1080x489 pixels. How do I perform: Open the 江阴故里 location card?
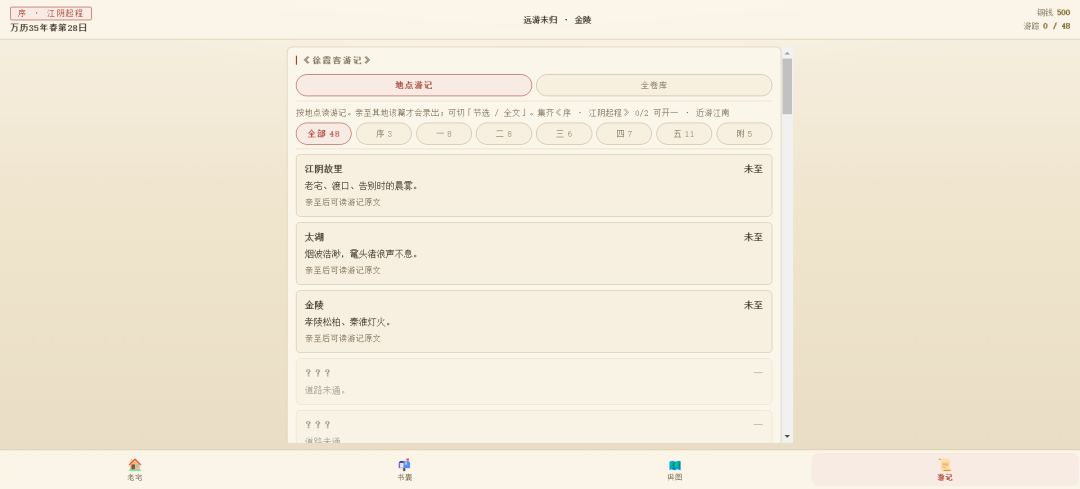coord(534,185)
